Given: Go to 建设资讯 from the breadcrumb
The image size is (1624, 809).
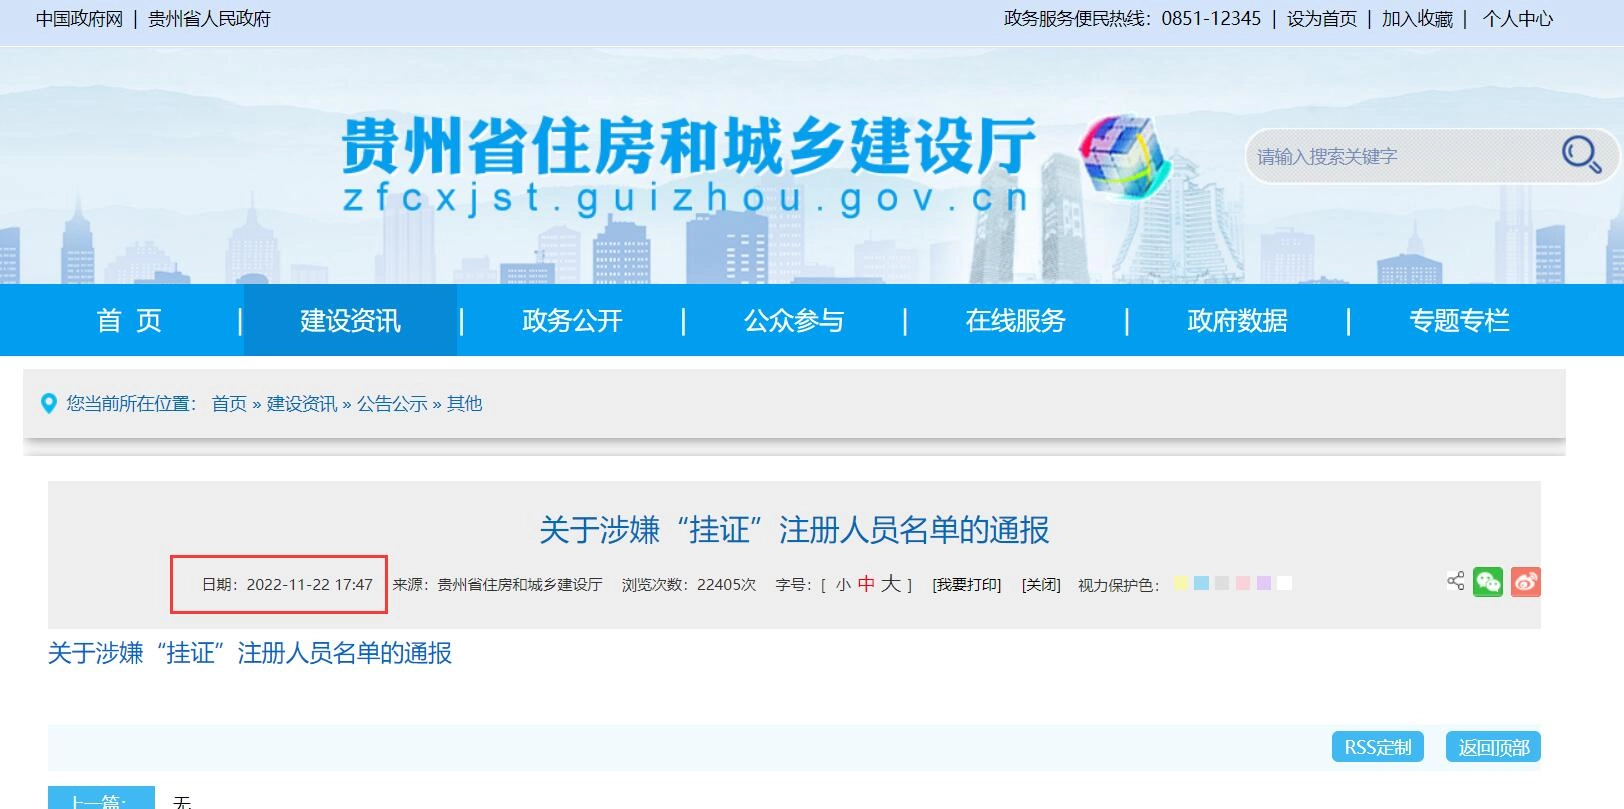Looking at the screenshot, I should tap(302, 404).
